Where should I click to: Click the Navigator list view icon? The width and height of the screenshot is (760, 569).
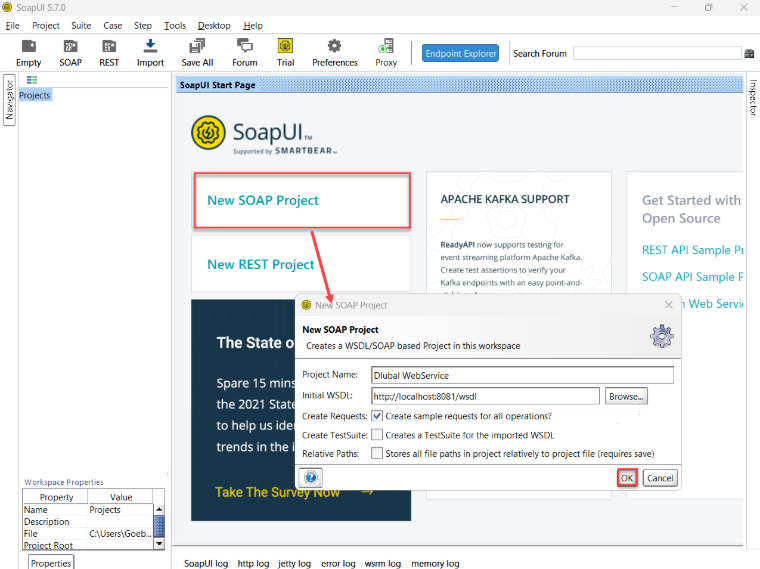pos(32,80)
